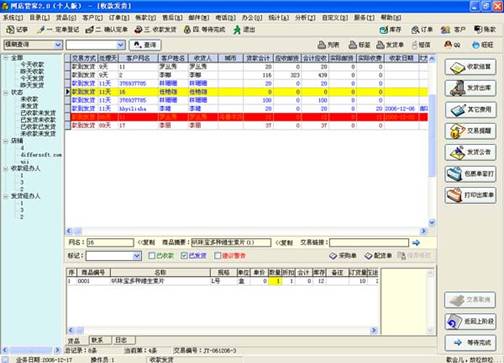Open the 客户 customers toolbar icon

point(453,30)
